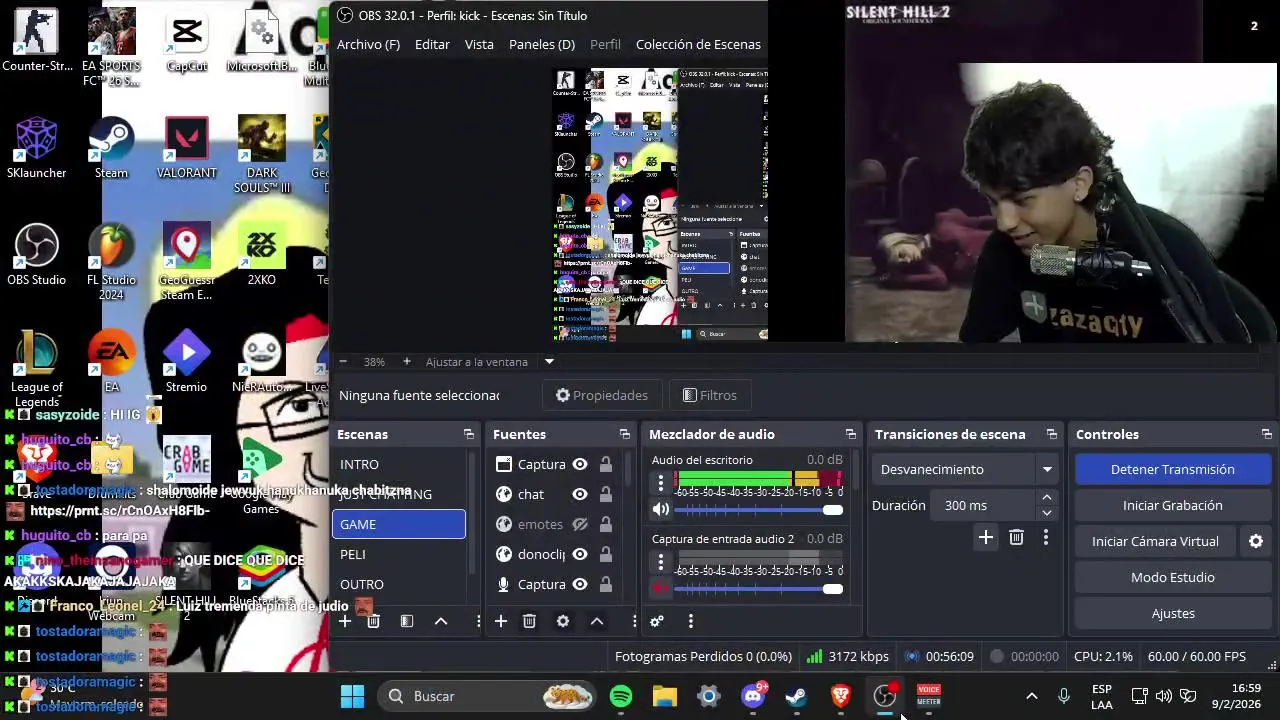Screen dimensions: 1280x720
Task: Hide the chat source with eye icon
Action: (x=580, y=494)
